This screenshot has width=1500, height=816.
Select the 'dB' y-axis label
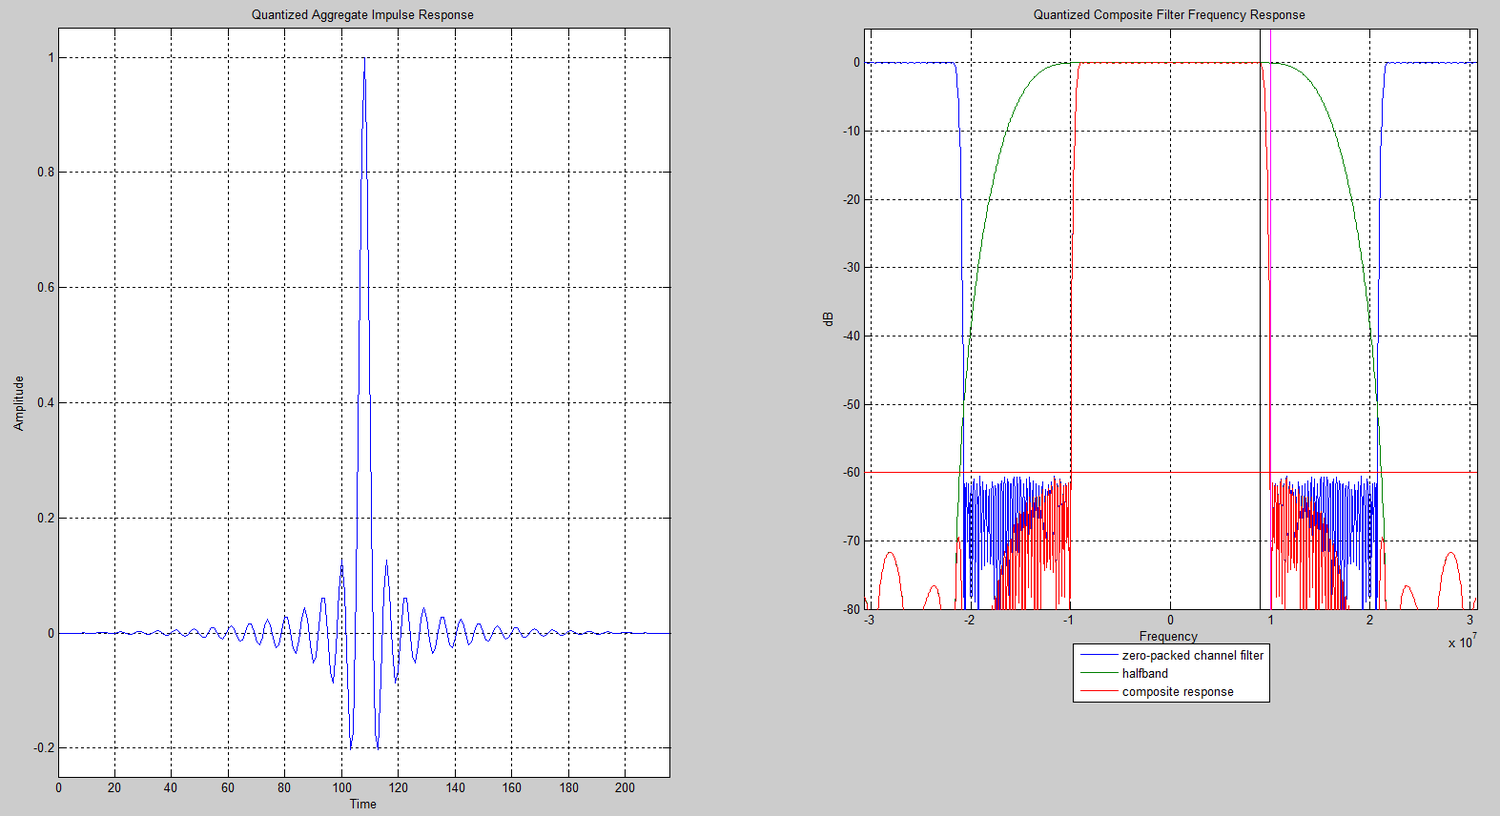(x=828, y=319)
